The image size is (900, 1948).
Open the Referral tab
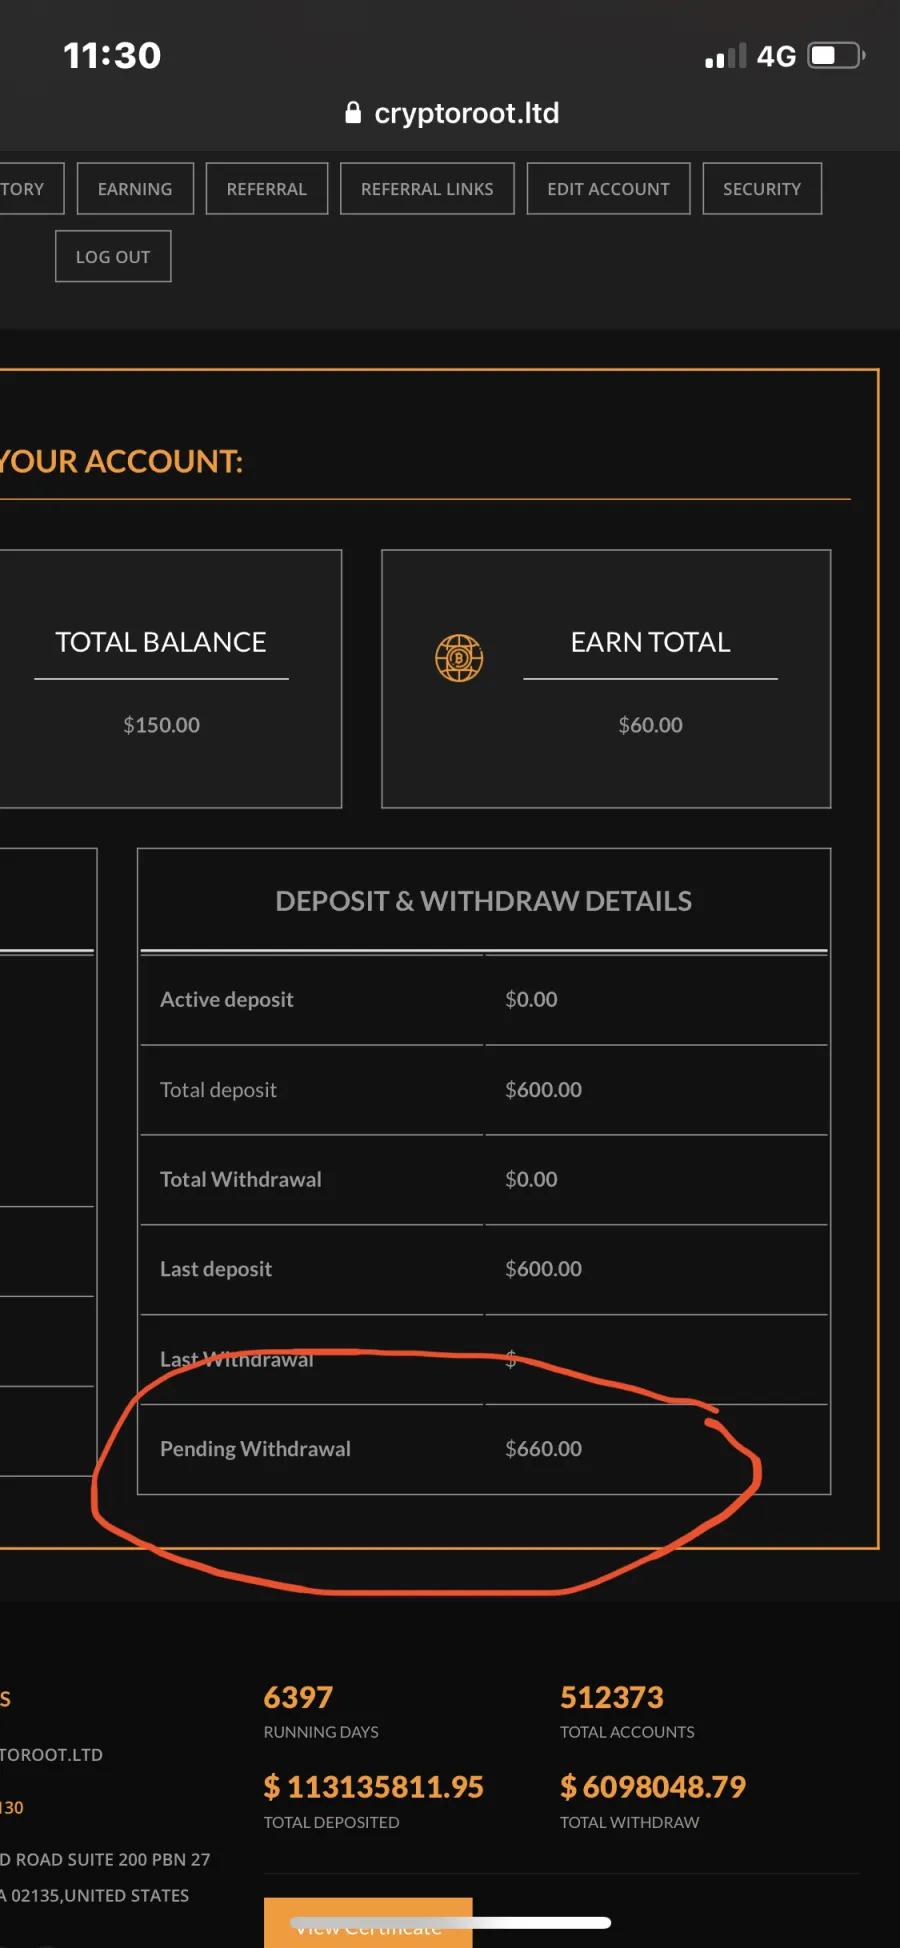point(267,188)
